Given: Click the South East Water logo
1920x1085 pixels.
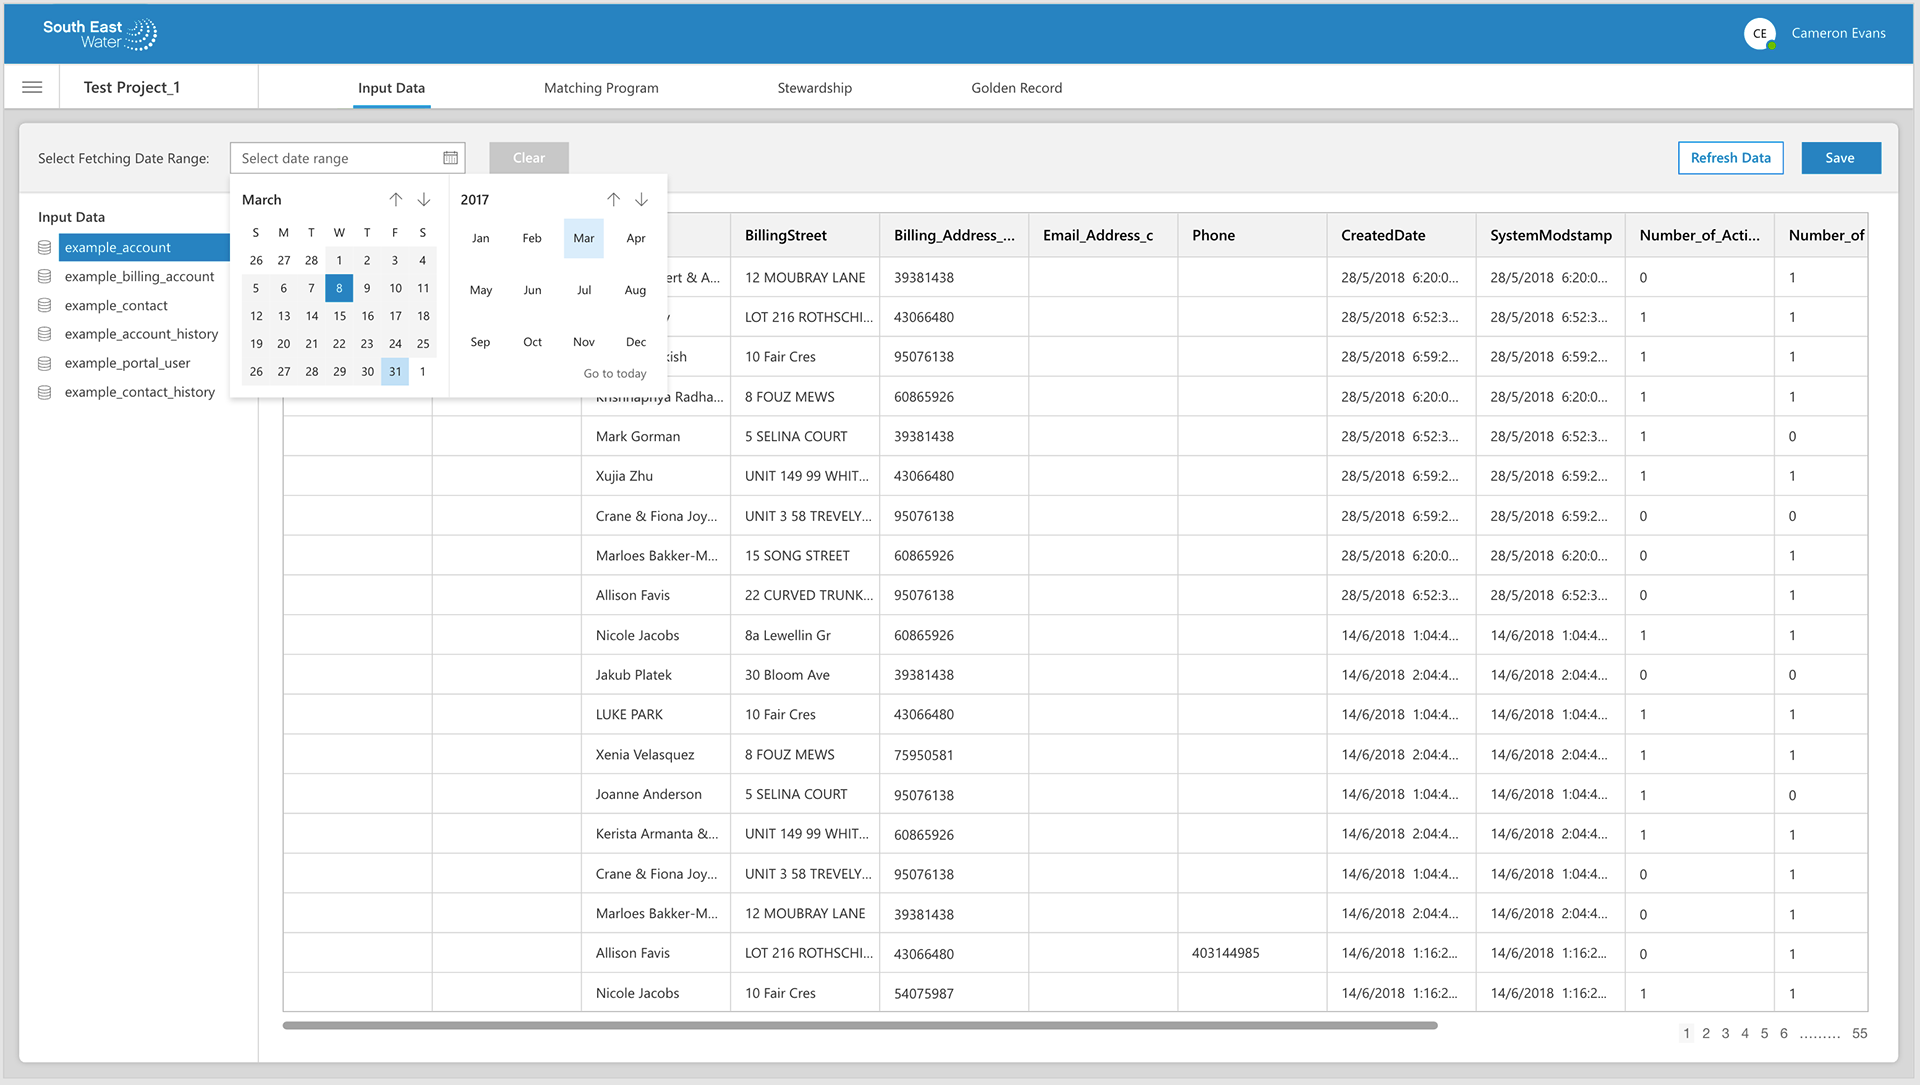Looking at the screenshot, I should pos(98,33).
